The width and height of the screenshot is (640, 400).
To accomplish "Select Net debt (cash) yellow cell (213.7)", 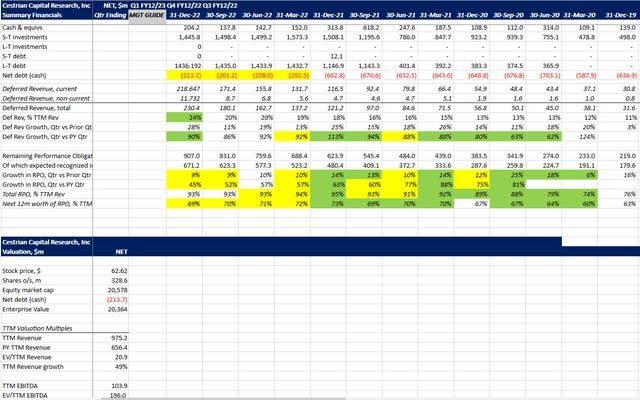I will point(184,75).
